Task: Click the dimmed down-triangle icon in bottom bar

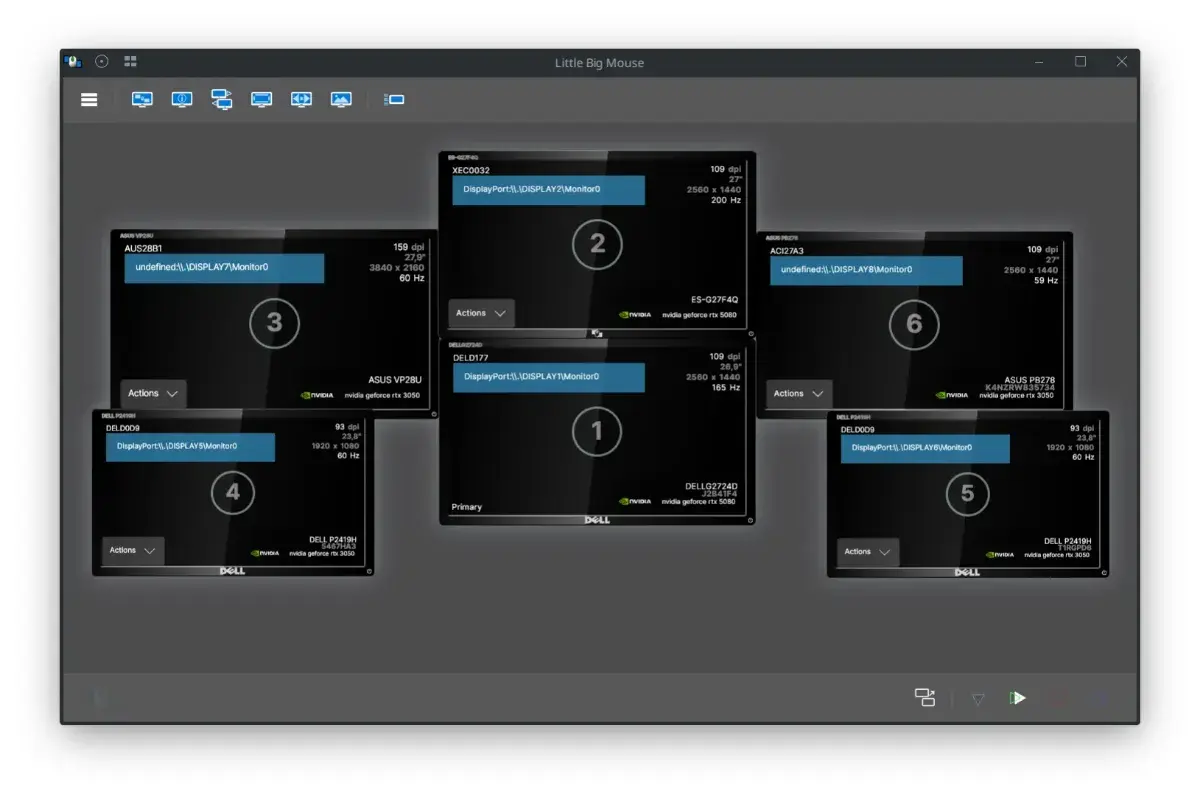Action: coord(978,699)
